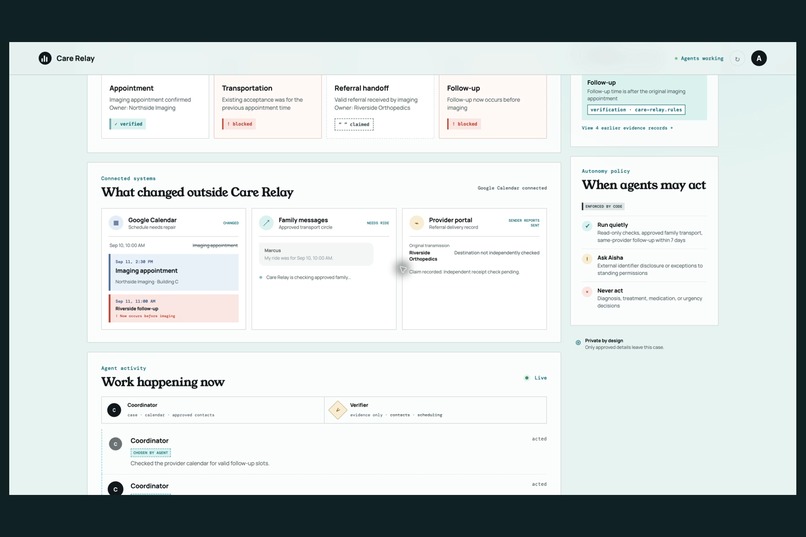The height and width of the screenshot is (537, 806).
Task: Click the CHOSEN BY AGENT tag
Action: tap(151, 453)
